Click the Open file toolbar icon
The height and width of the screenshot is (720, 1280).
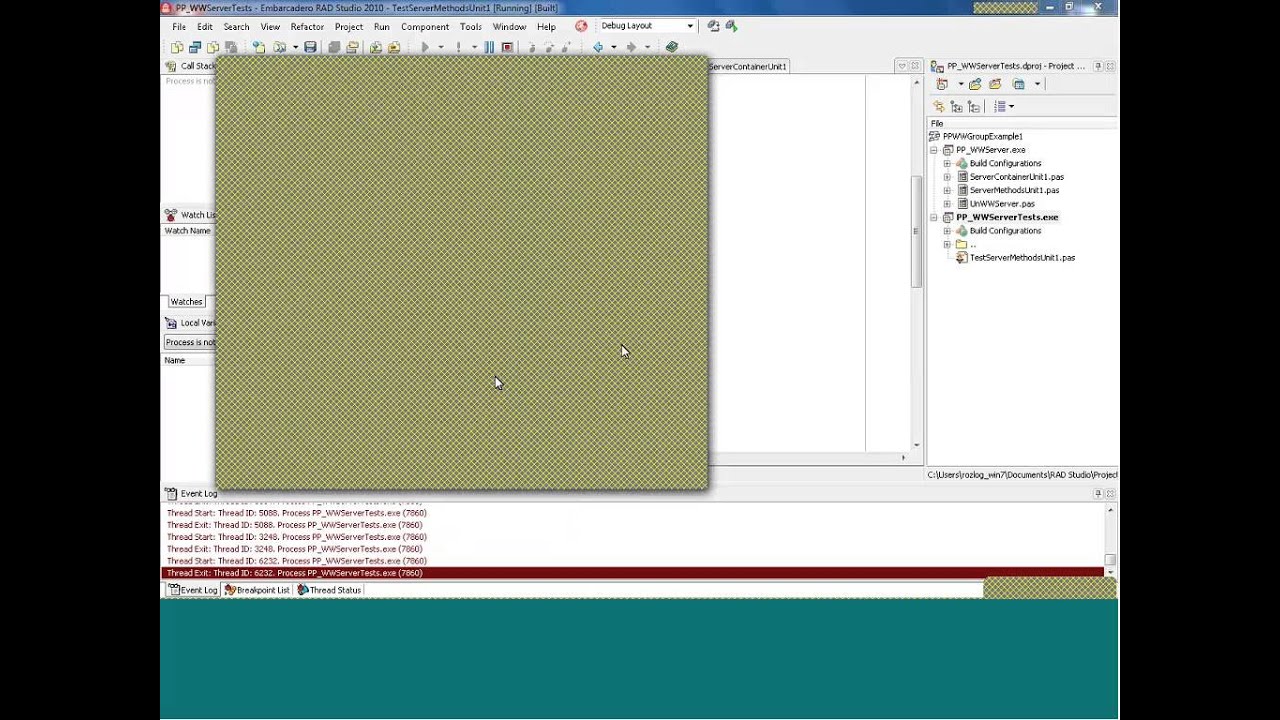tap(279, 47)
